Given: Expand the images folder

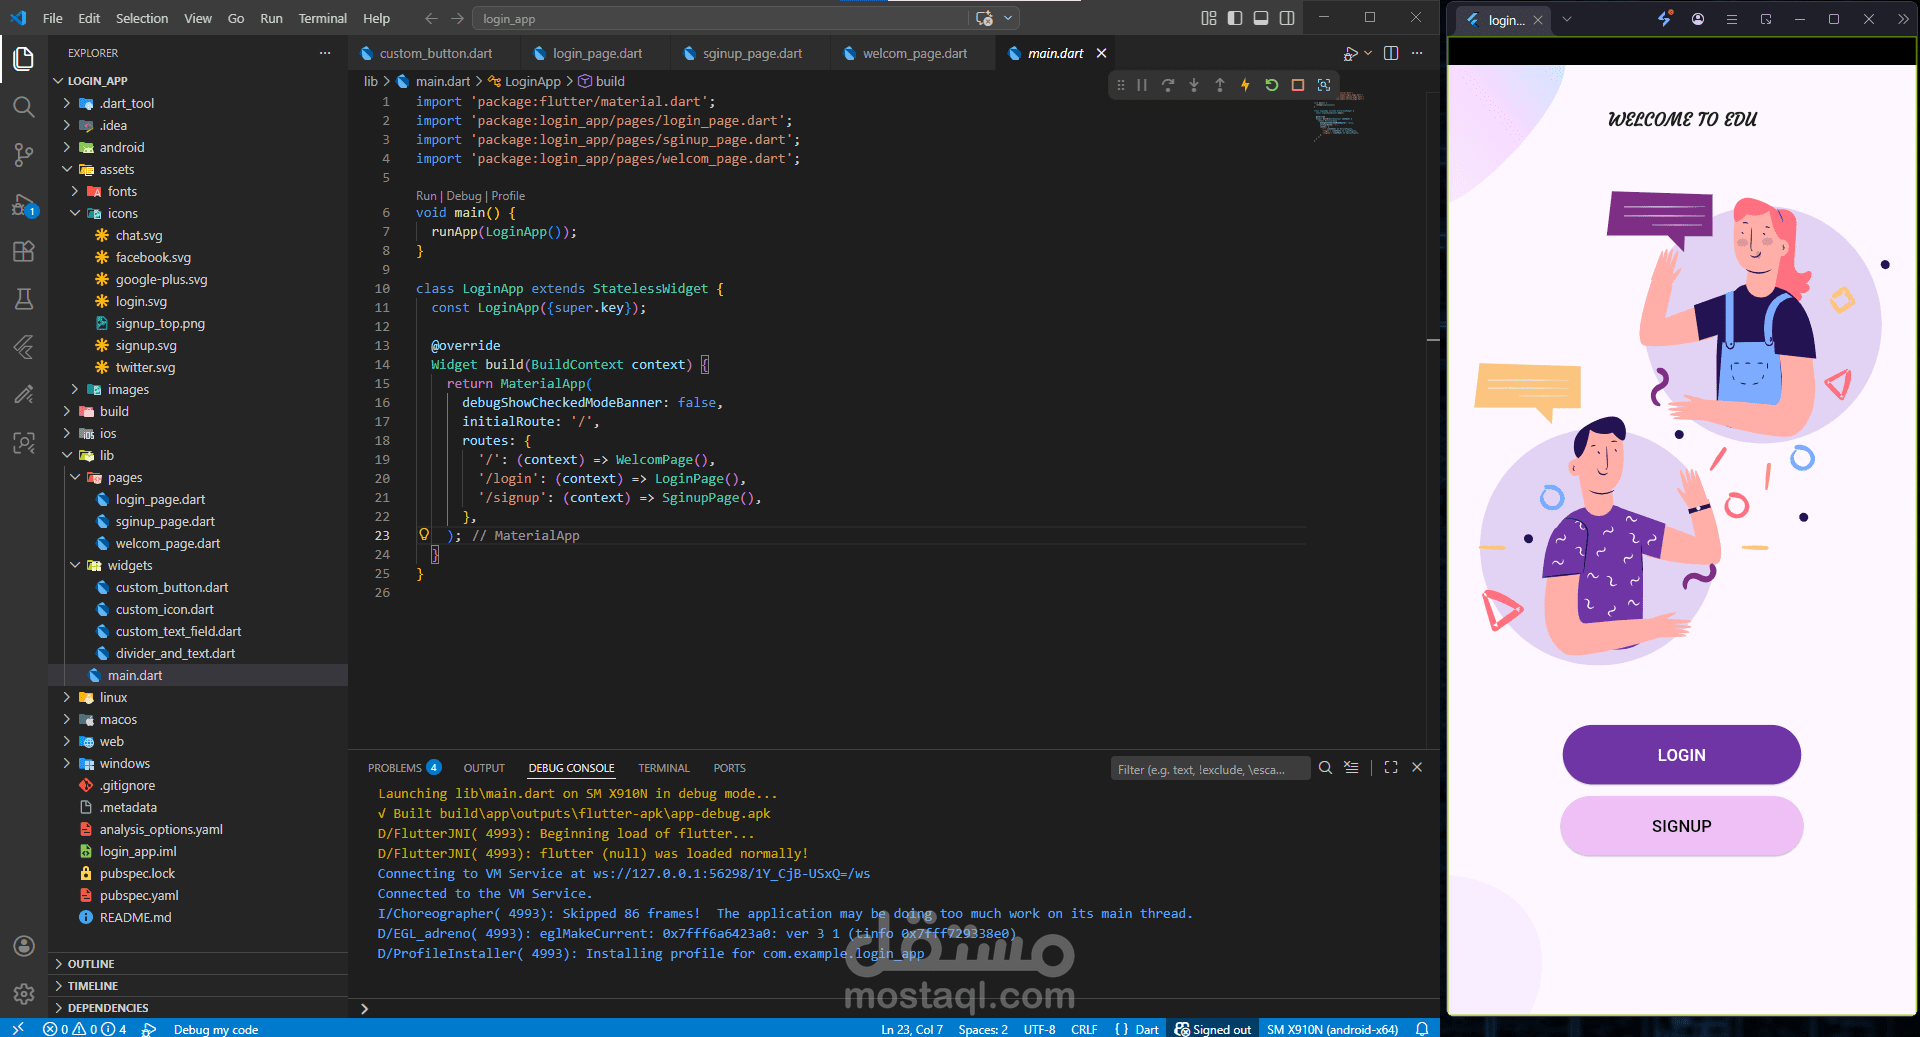Looking at the screenshot, I should click(x=128, y=389).
